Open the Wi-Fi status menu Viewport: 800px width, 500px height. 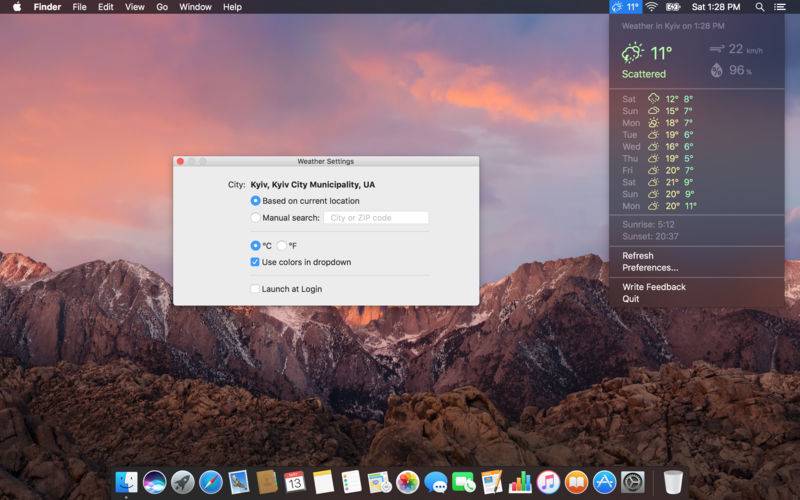click(651, 7)
